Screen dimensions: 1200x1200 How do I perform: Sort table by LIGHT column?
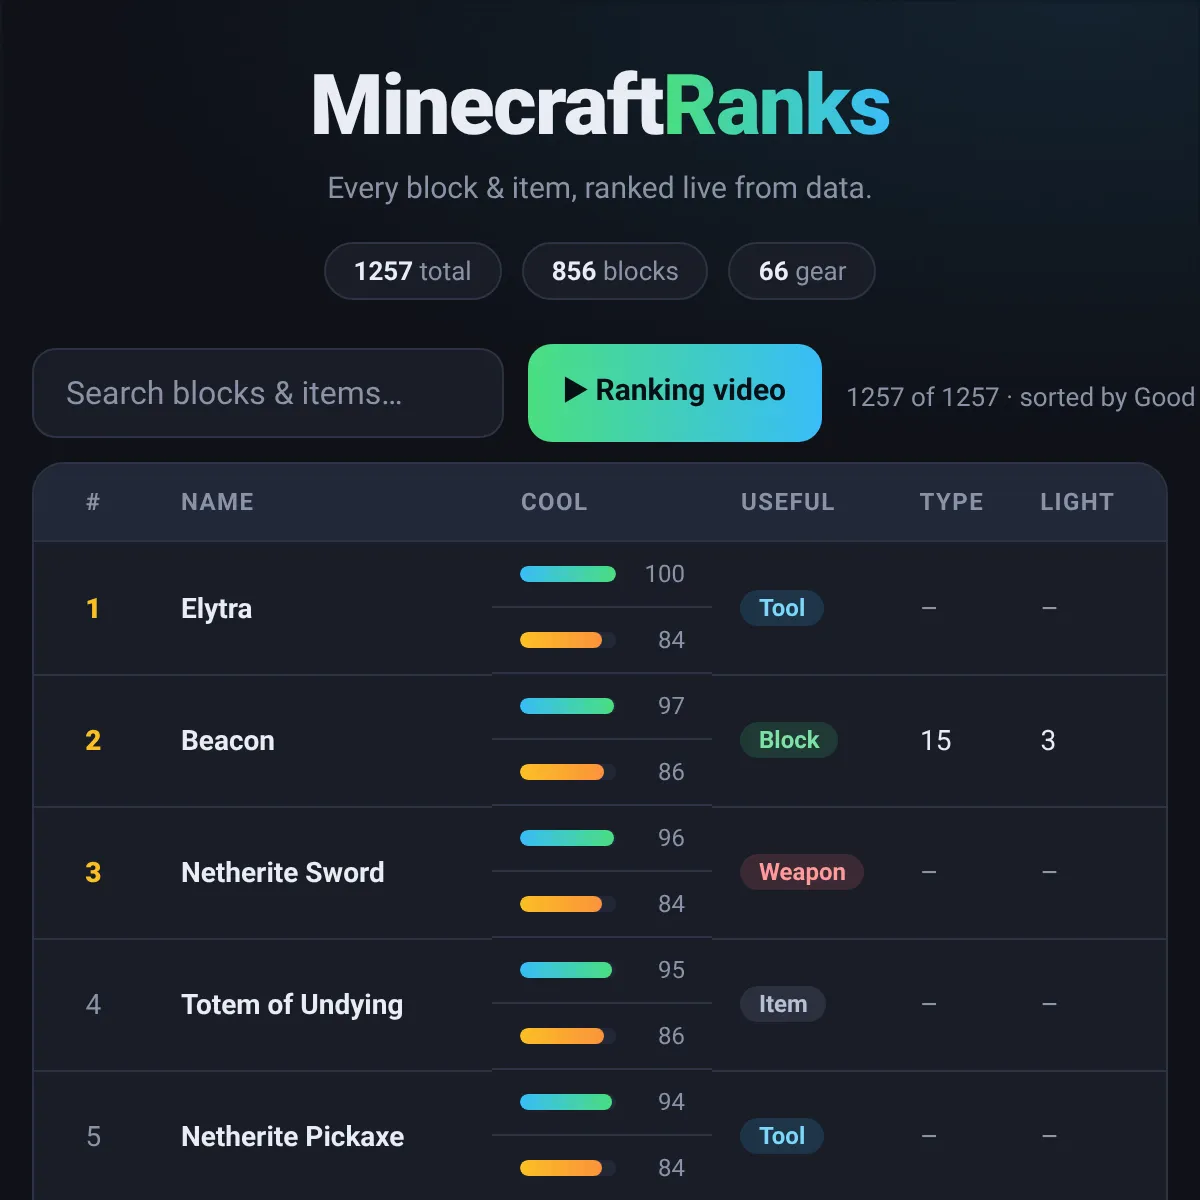click(1076, 502)
